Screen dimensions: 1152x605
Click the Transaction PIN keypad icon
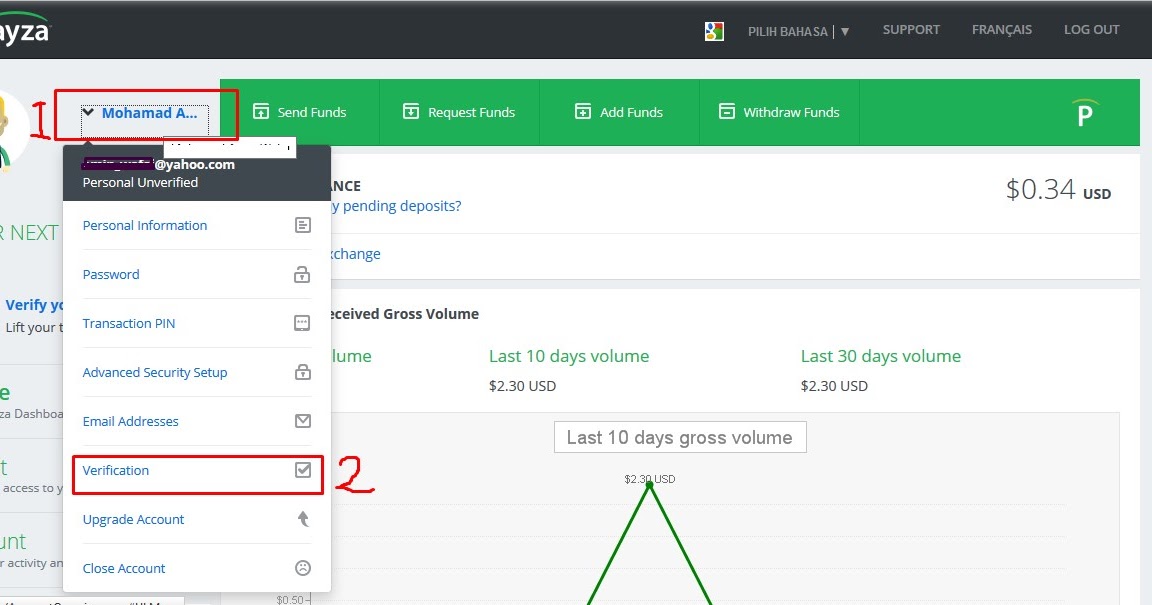[302, 323]
